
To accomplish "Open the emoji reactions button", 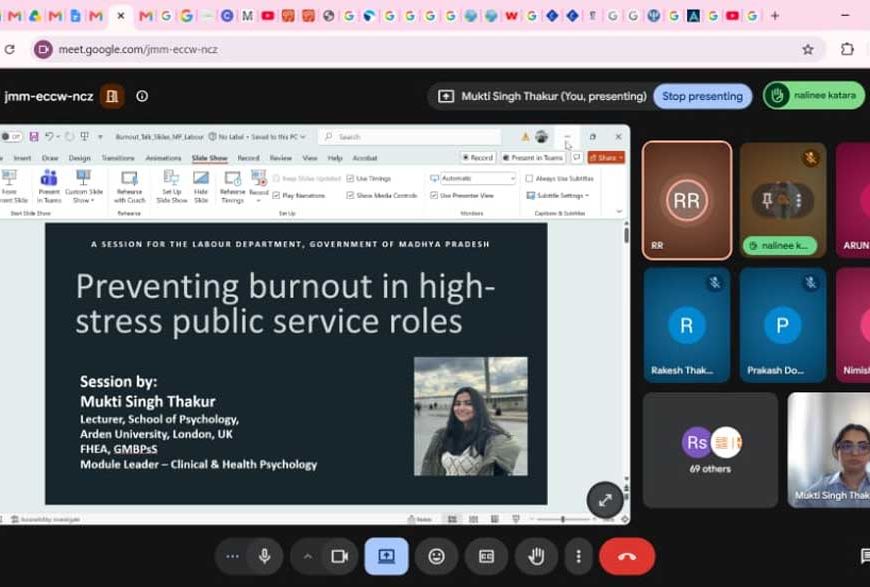I will pos(437,556).
